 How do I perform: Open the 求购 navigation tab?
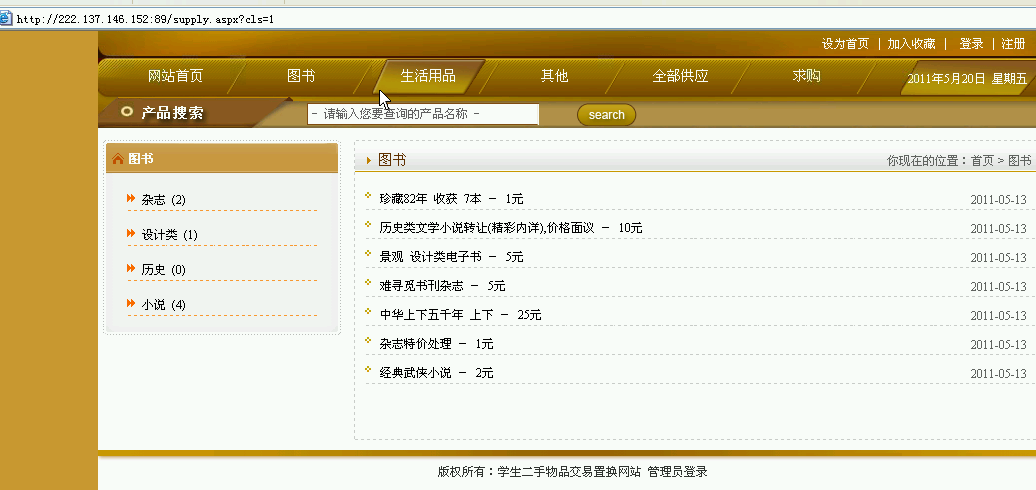806,76
